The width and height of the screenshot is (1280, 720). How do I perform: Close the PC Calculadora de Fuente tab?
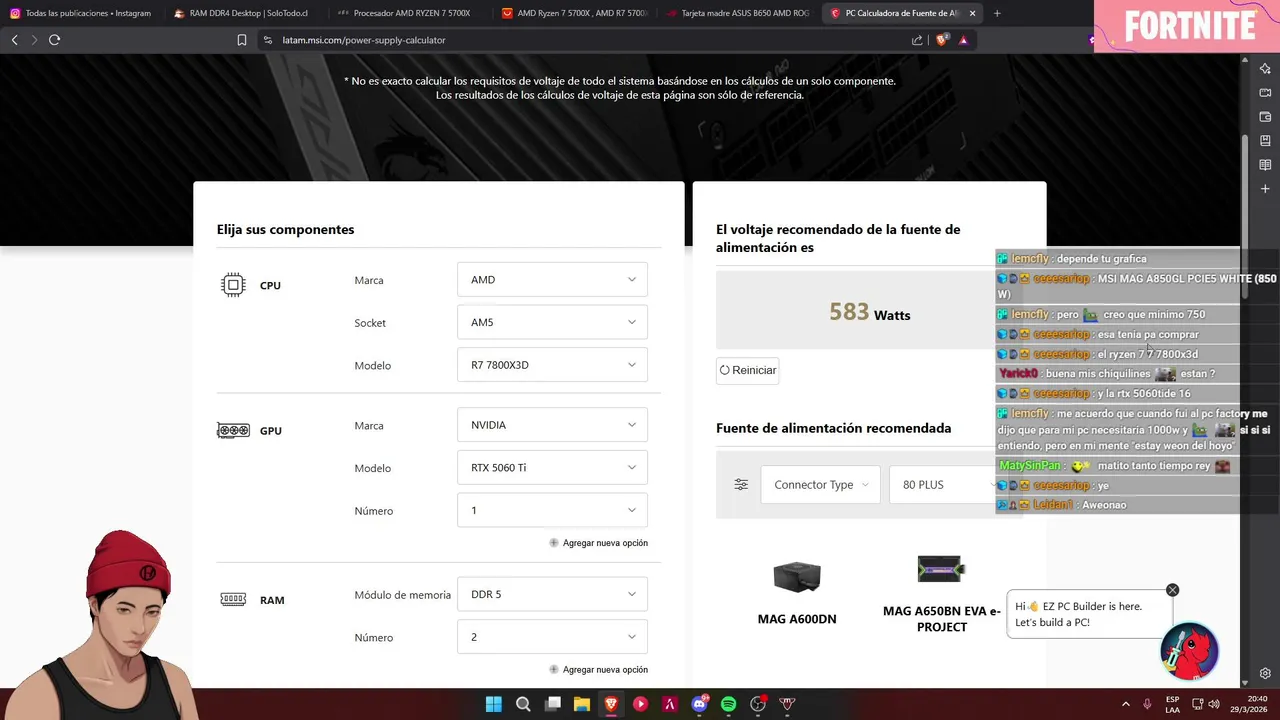pyautogui.click(x=971, y=13)
